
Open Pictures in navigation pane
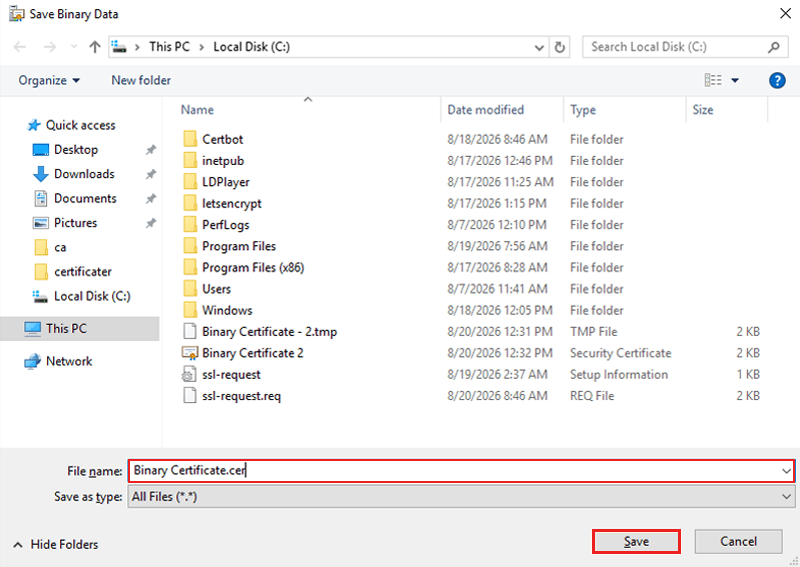(65, 223)
